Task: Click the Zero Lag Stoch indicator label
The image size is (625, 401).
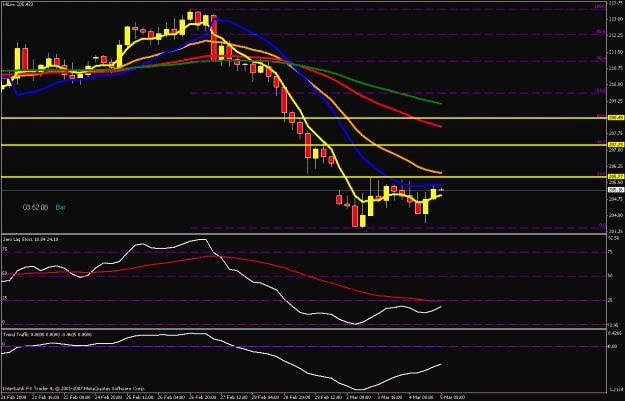Action: point(31,239)
